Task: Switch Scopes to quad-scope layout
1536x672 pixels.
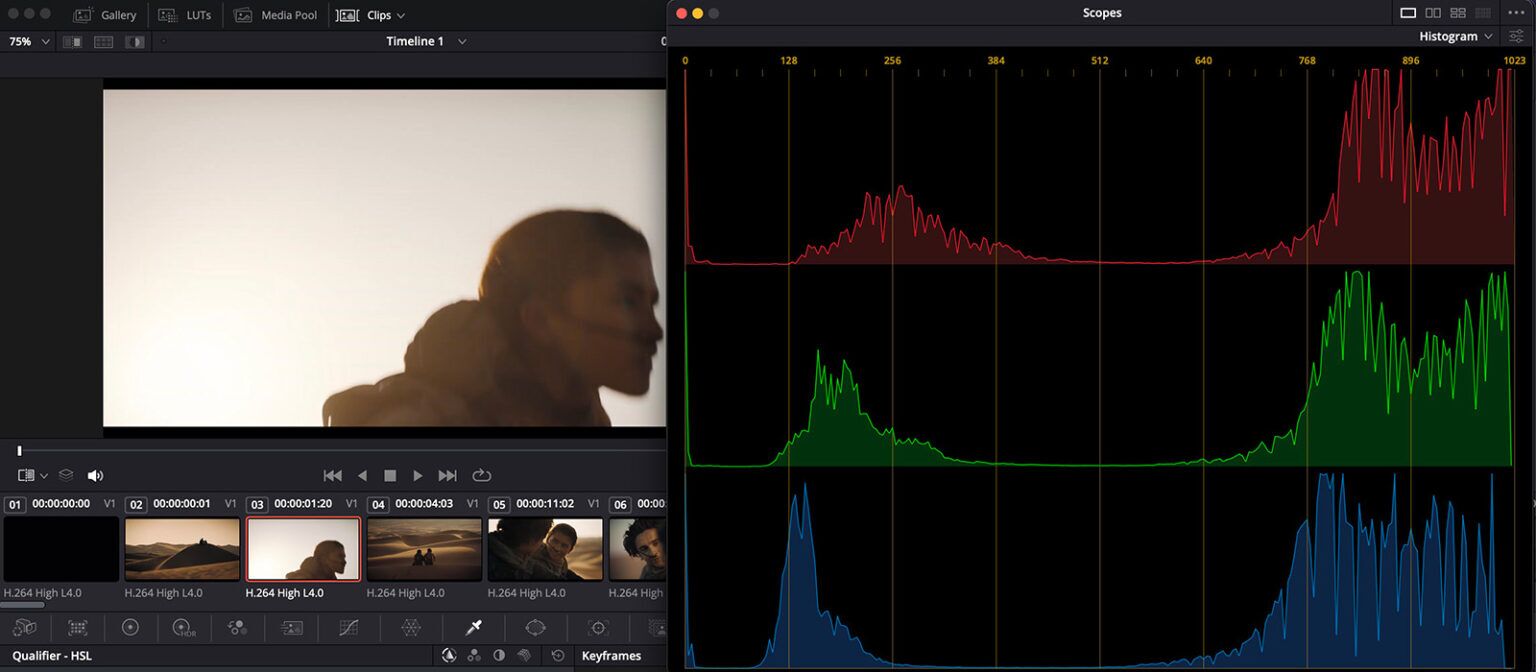Action: [1458, 13]
